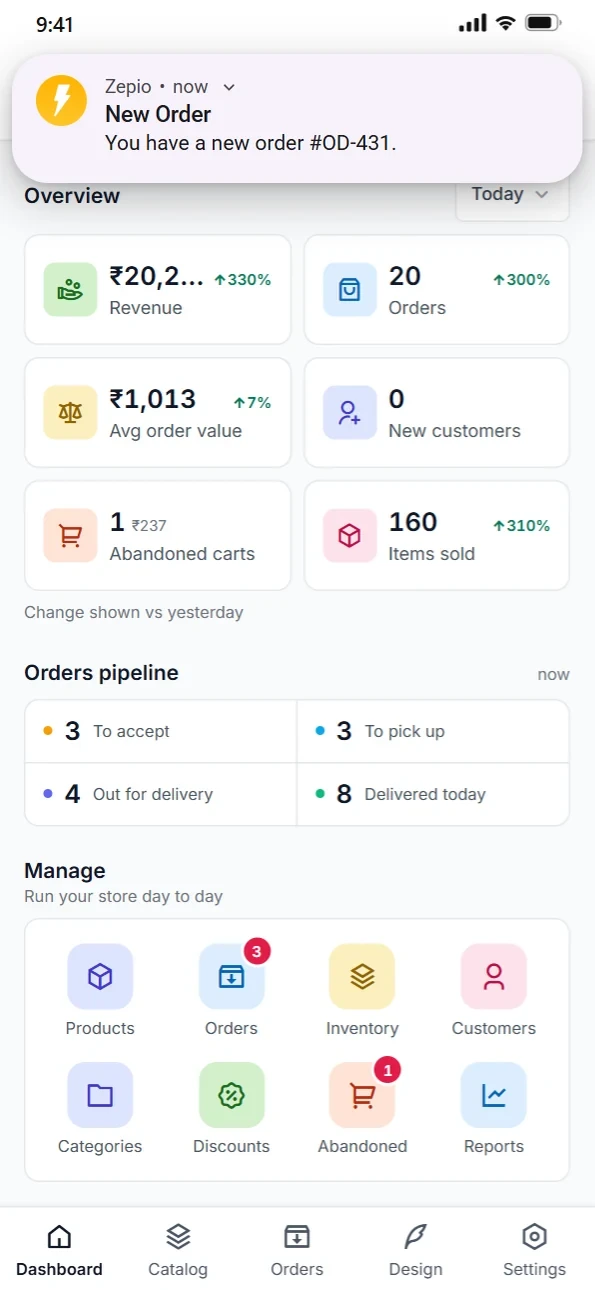Open the 0 New customers card

coord(437,413)
